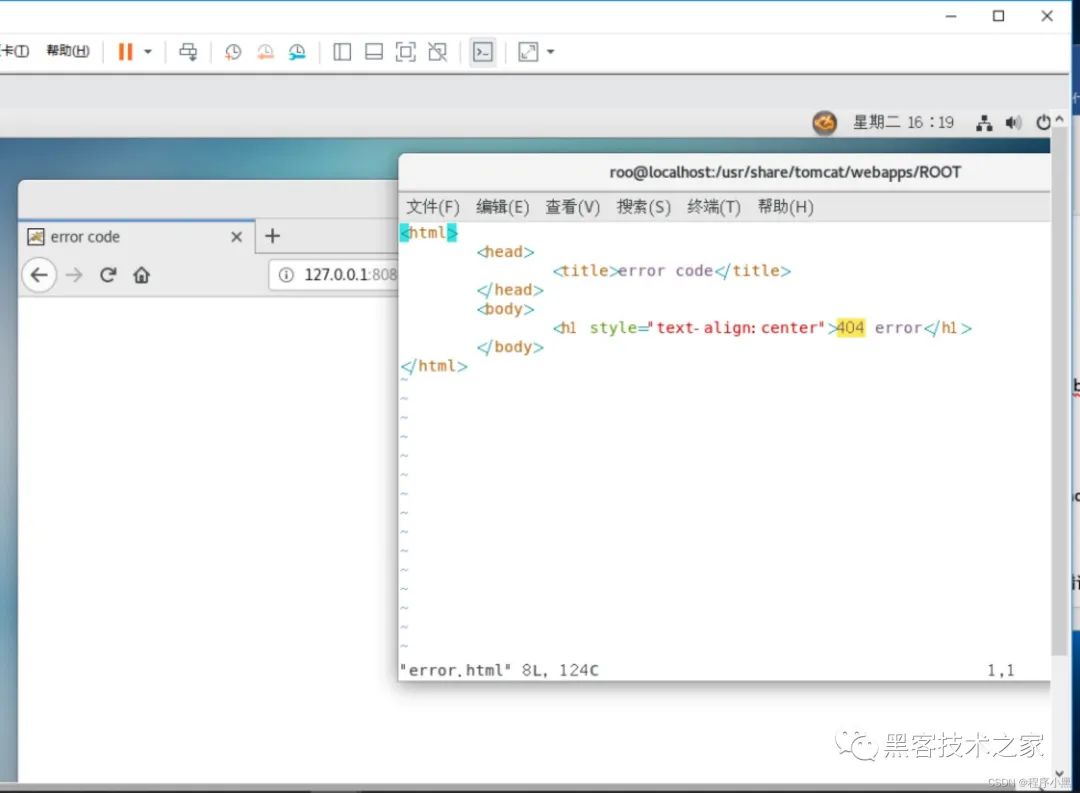Click the power menu icon
This screenshot has width=1080, height=793.
[1043, 123]
